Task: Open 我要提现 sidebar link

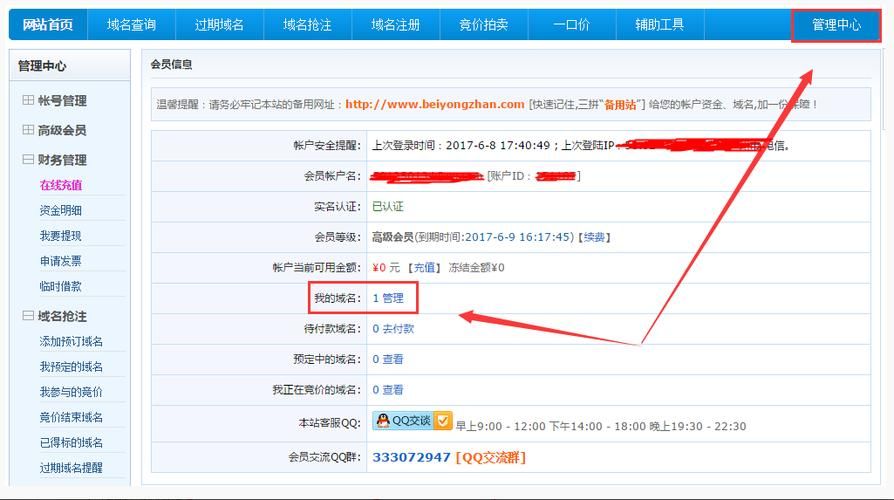Action: click(x=61, y=235)
